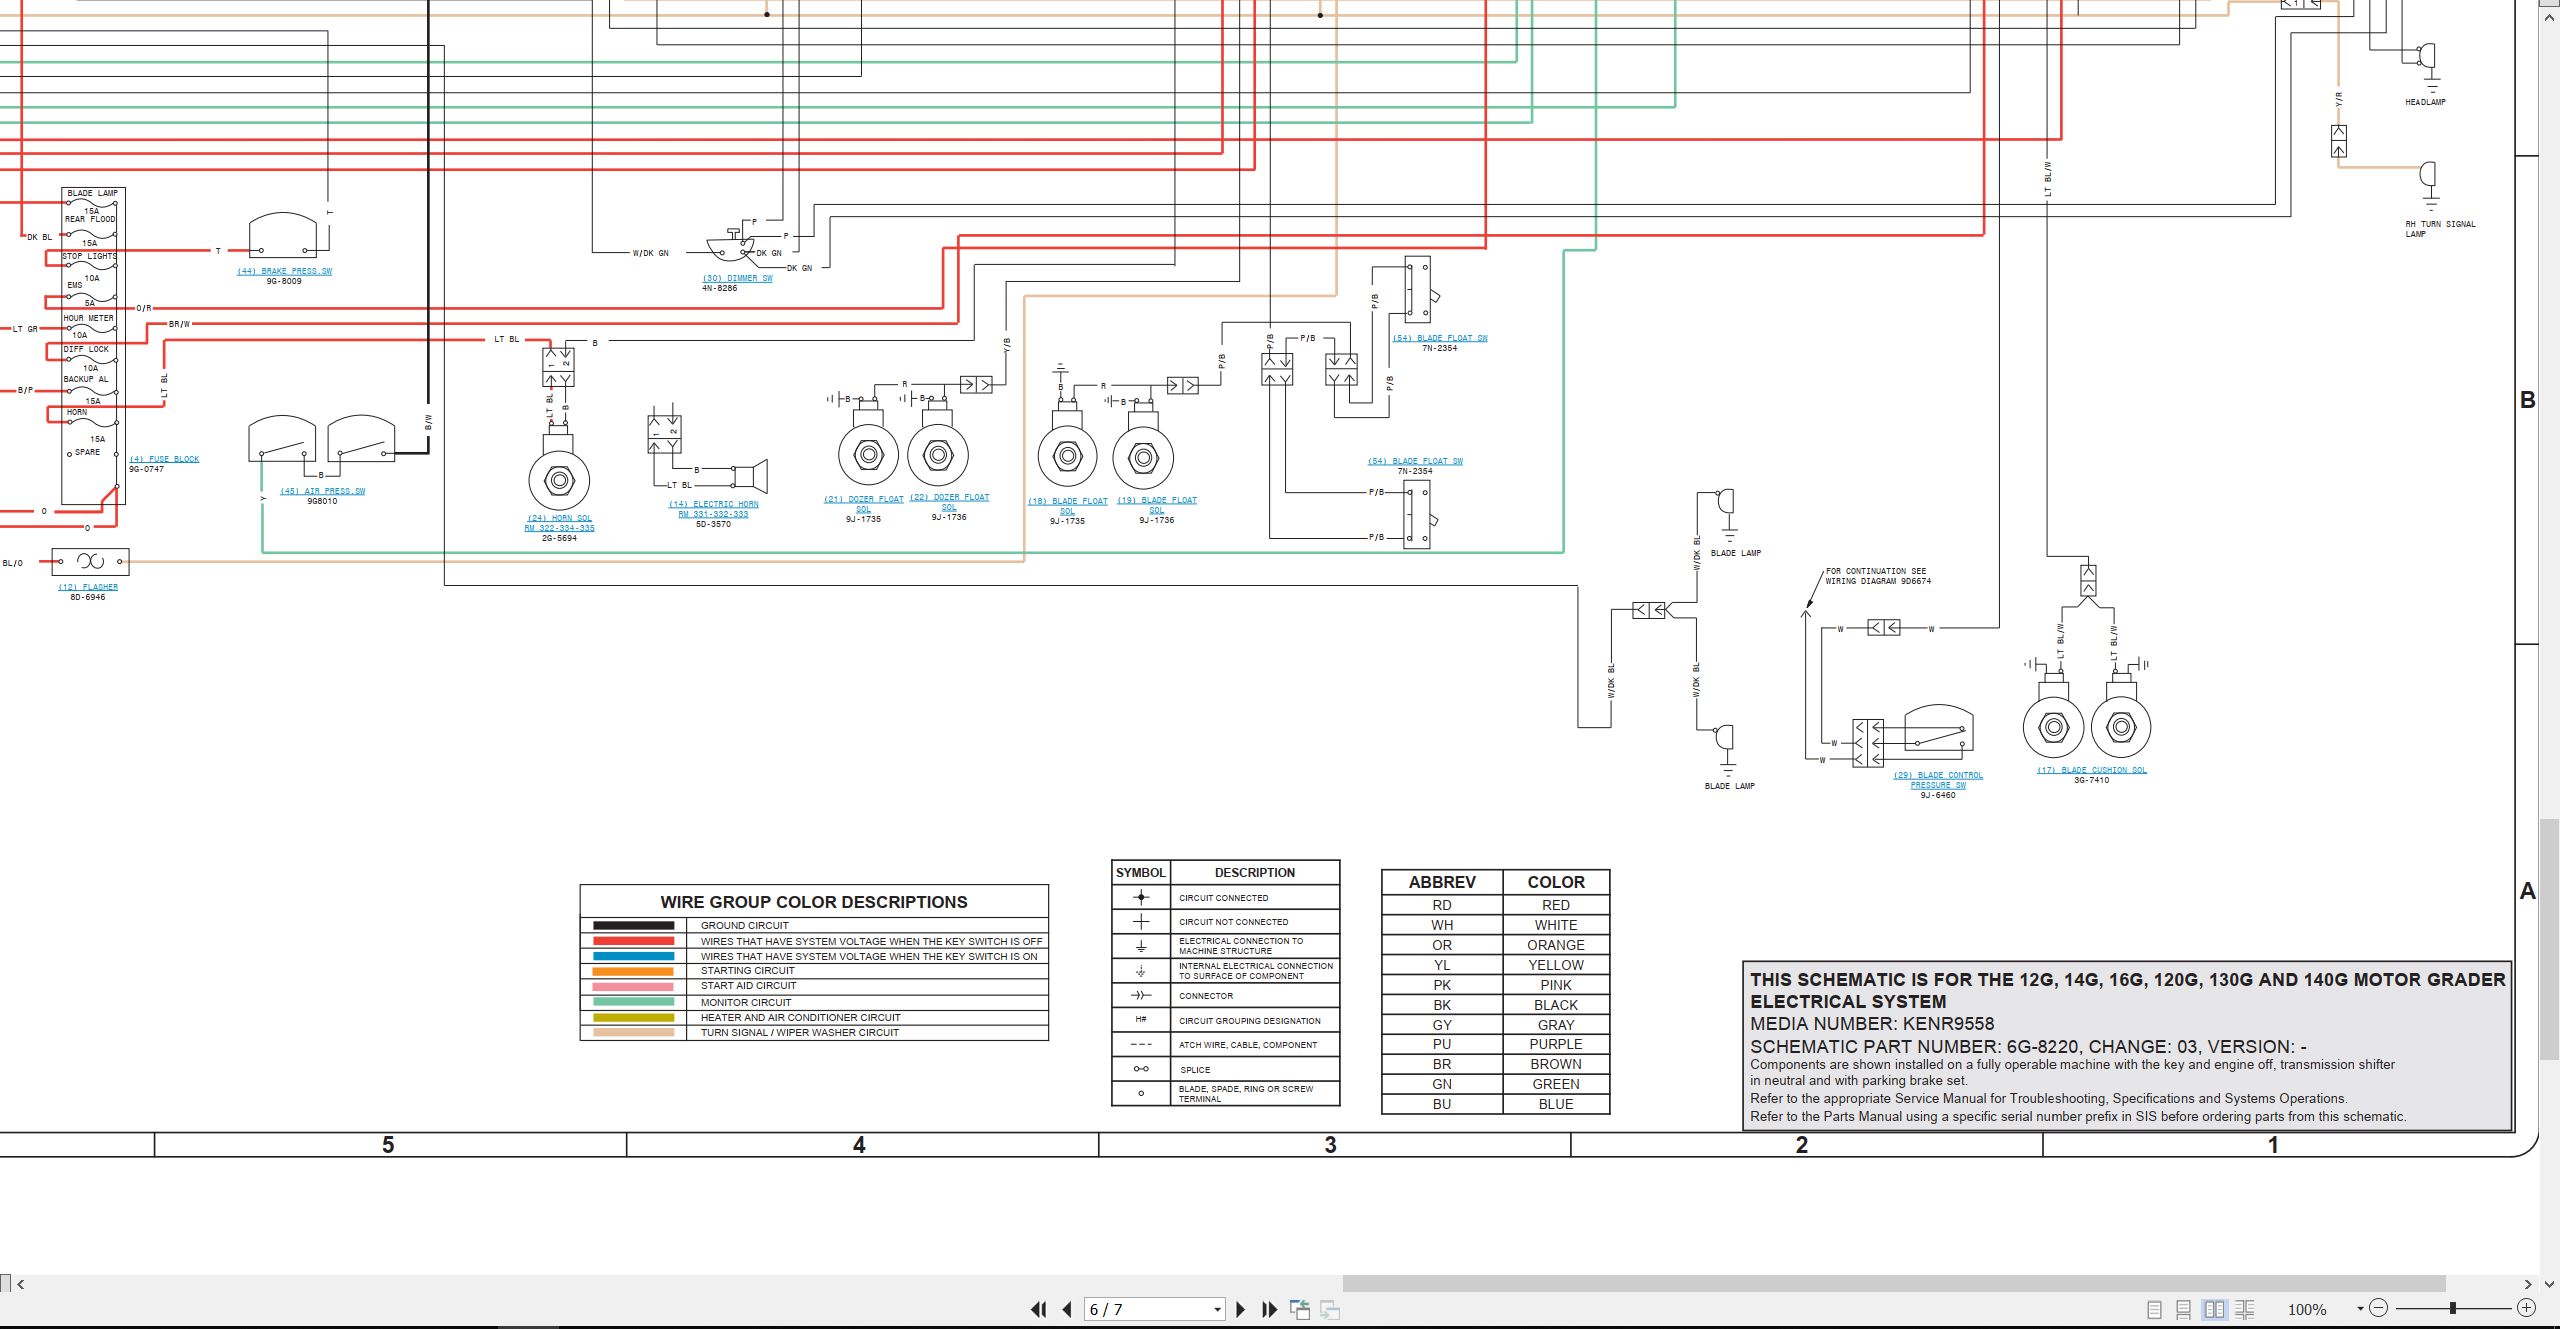2560x1329 pixels.
Task: Click the CIRCUIT NOT CONNECTED description text
Action: [x=1233, y=922]
